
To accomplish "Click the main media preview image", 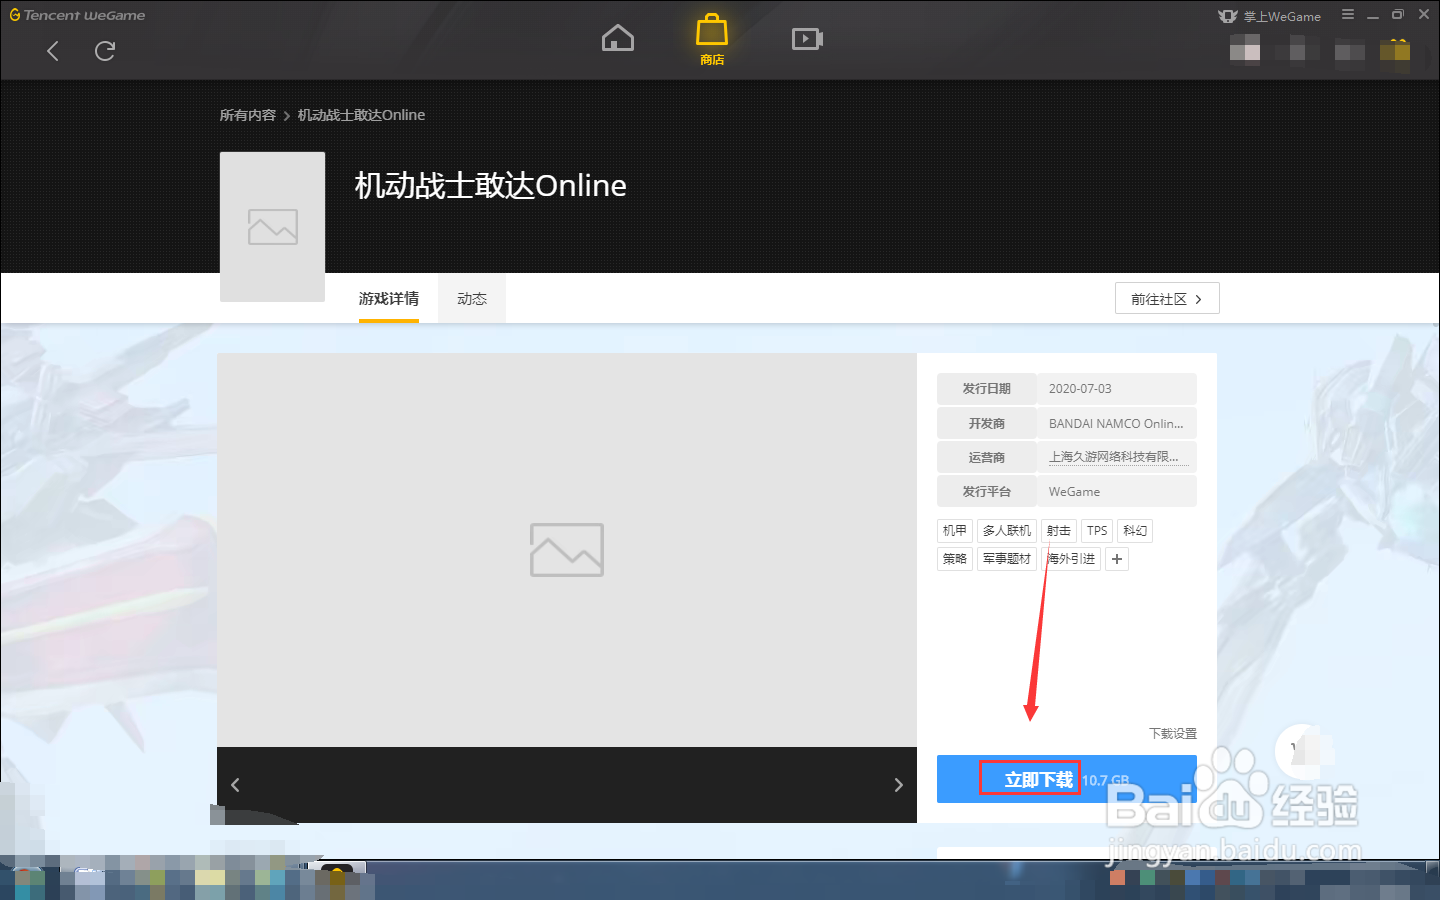I will pos(567,550).
